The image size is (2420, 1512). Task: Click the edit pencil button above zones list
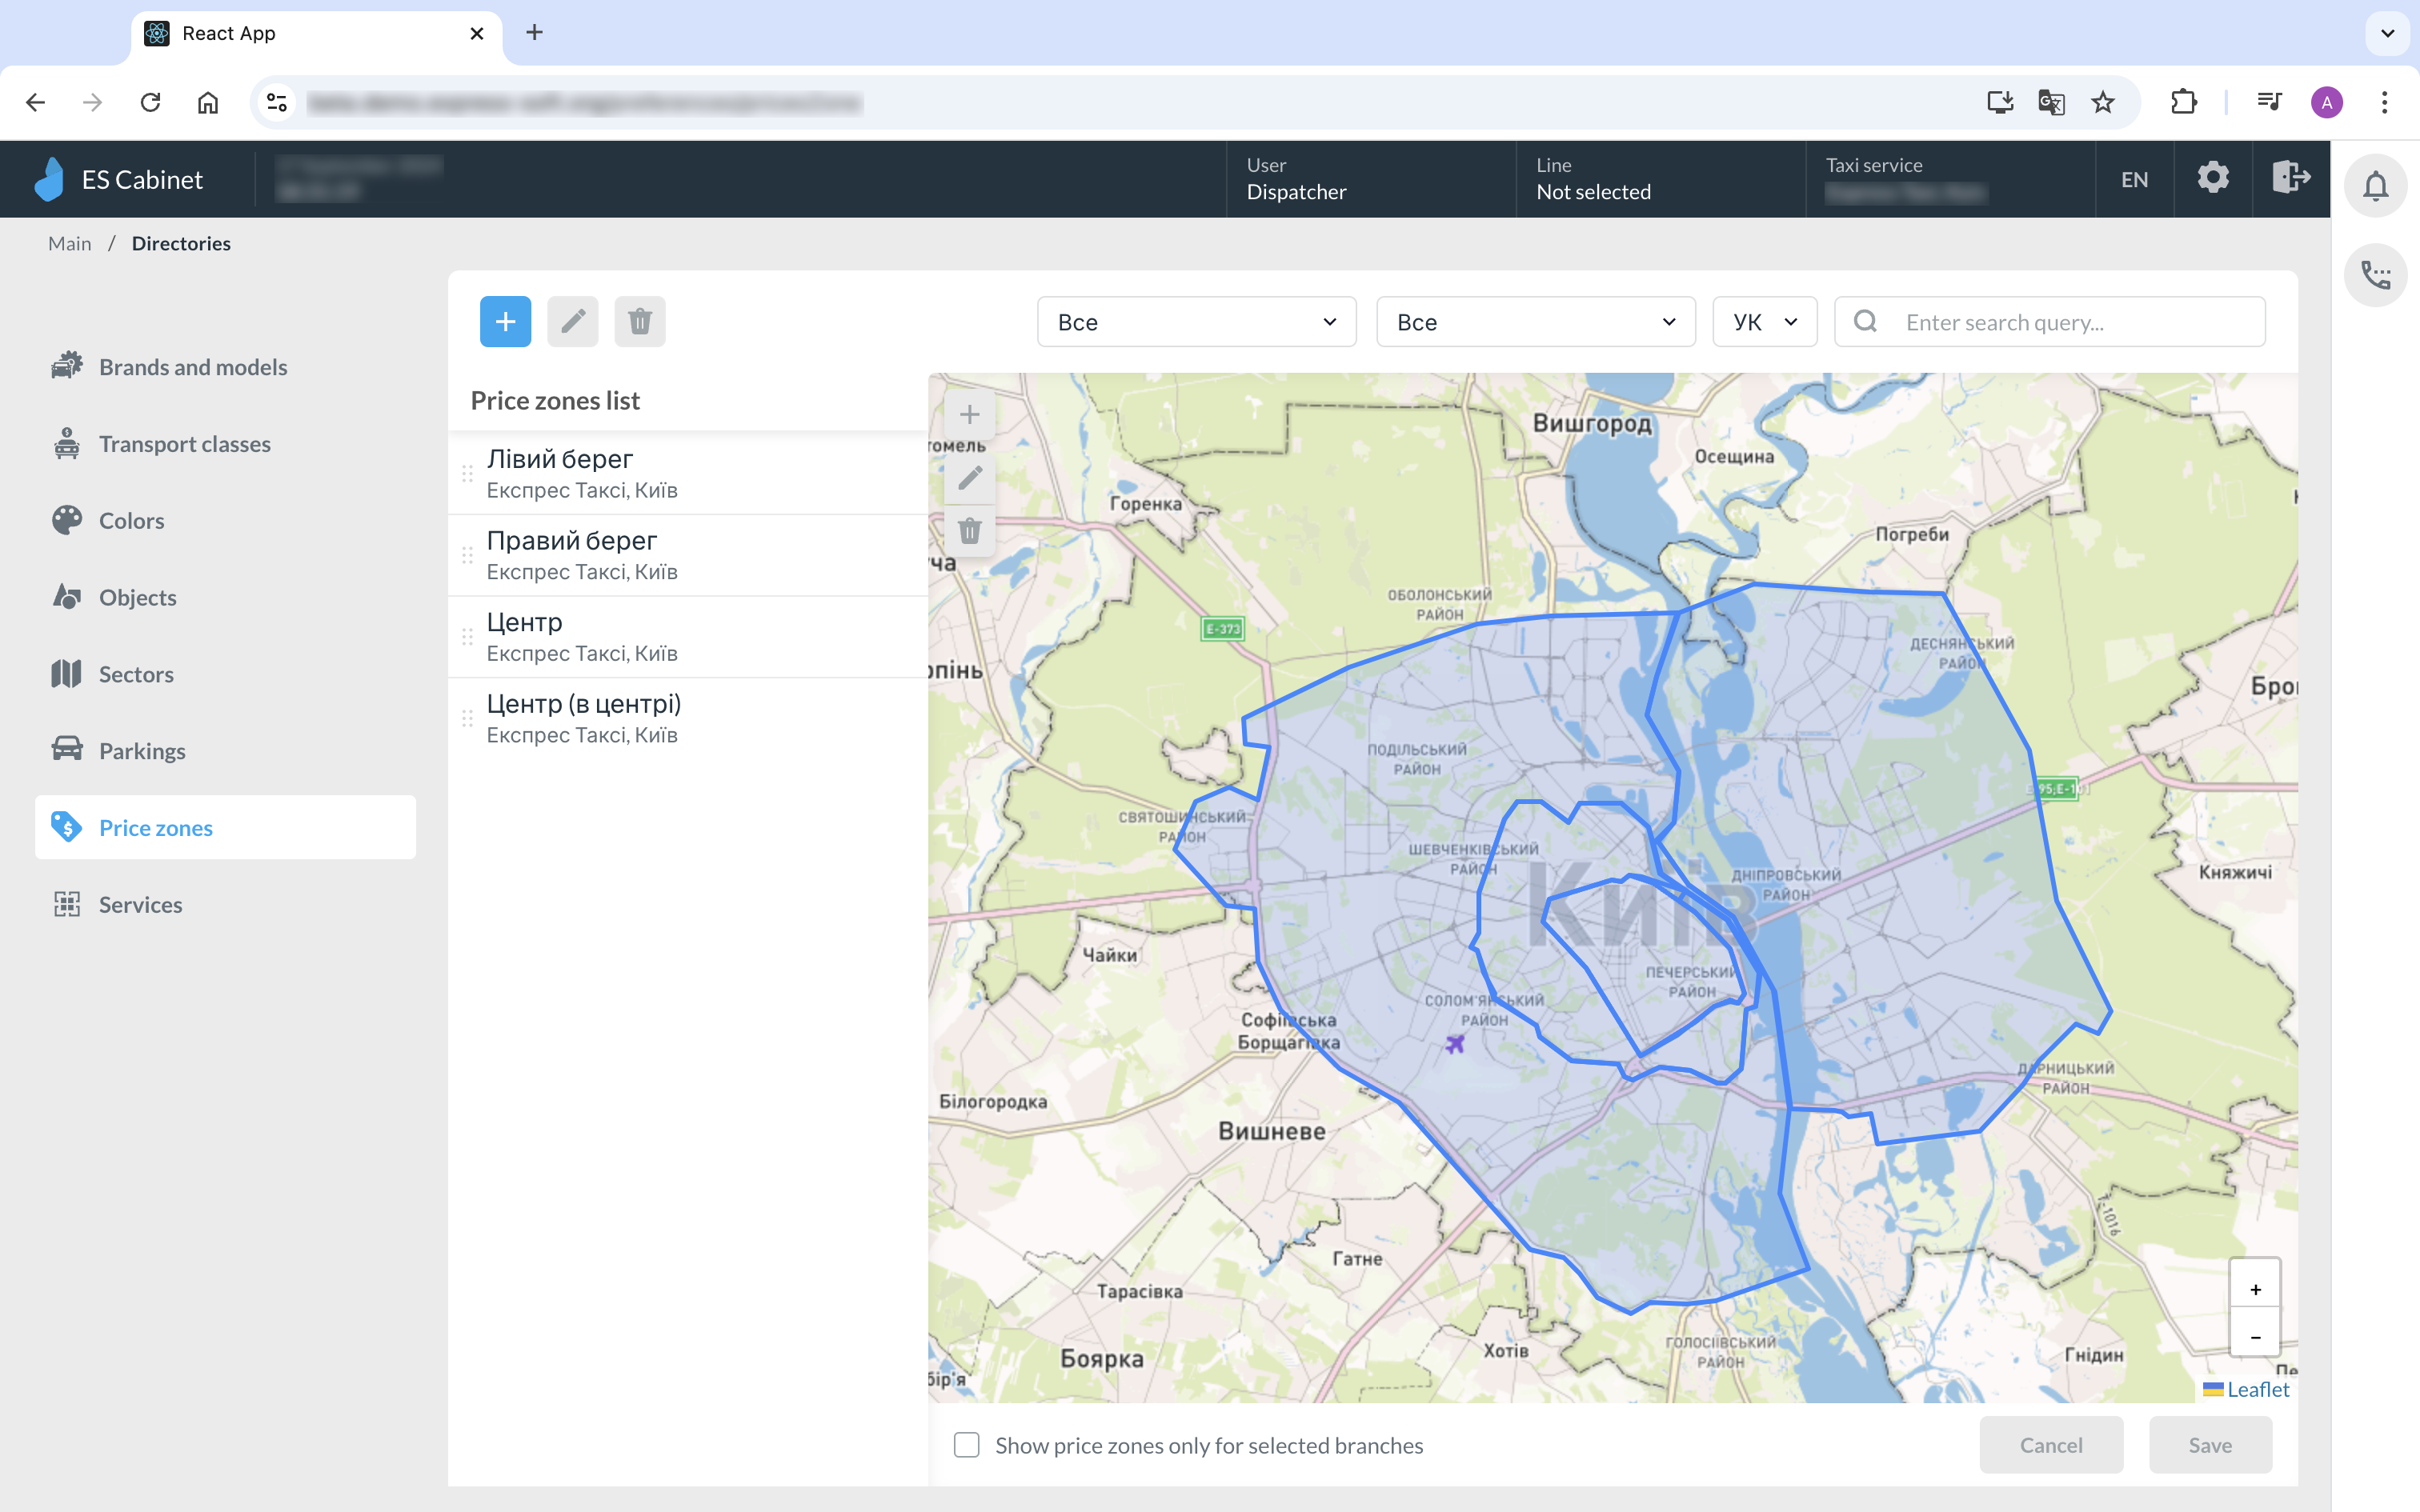tap(573, 322)
